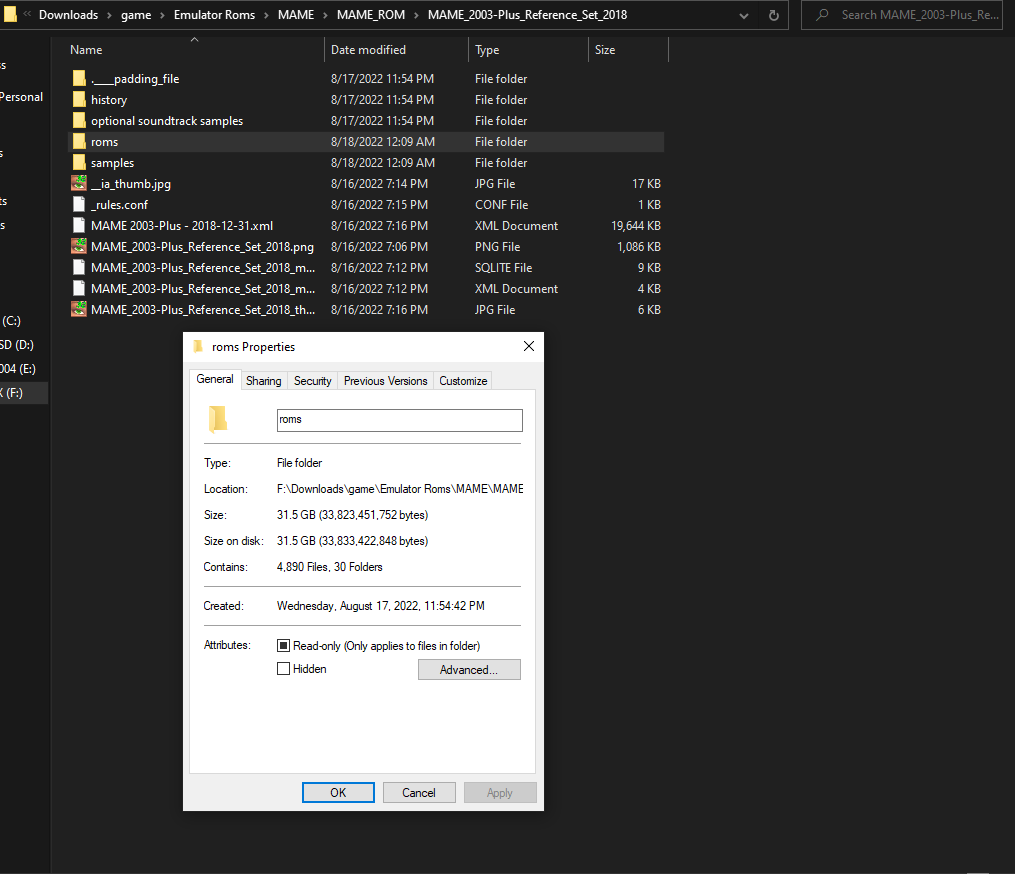Navigate to MAME in breadcrumb
This screenshot has width=1015, height=874.
pyautogui.click(x=296, y=15)
